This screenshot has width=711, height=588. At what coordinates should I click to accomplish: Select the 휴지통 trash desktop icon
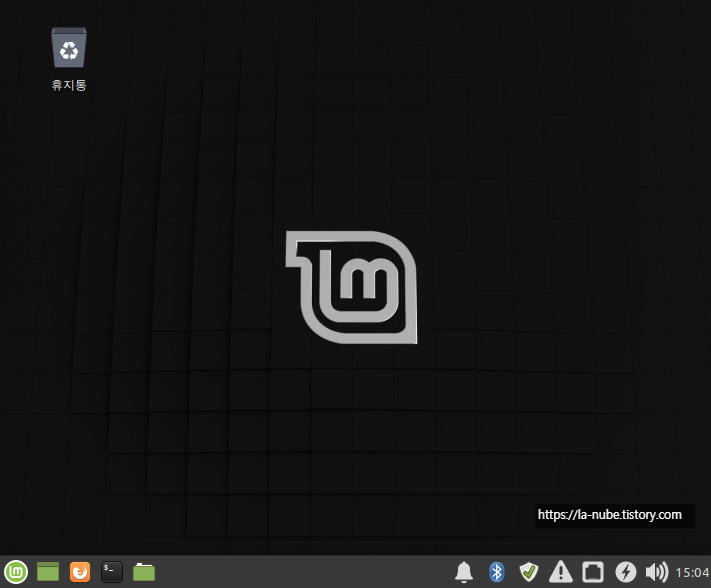pos(69,59)
